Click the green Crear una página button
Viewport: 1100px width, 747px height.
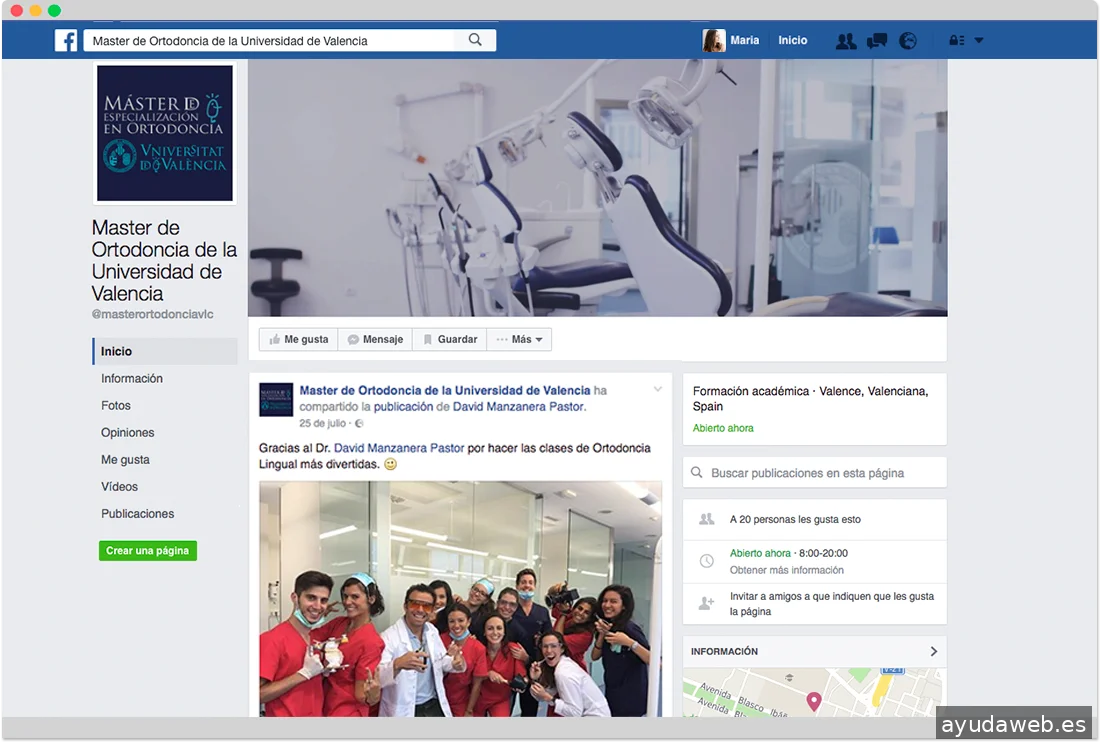tap(148, 551)
